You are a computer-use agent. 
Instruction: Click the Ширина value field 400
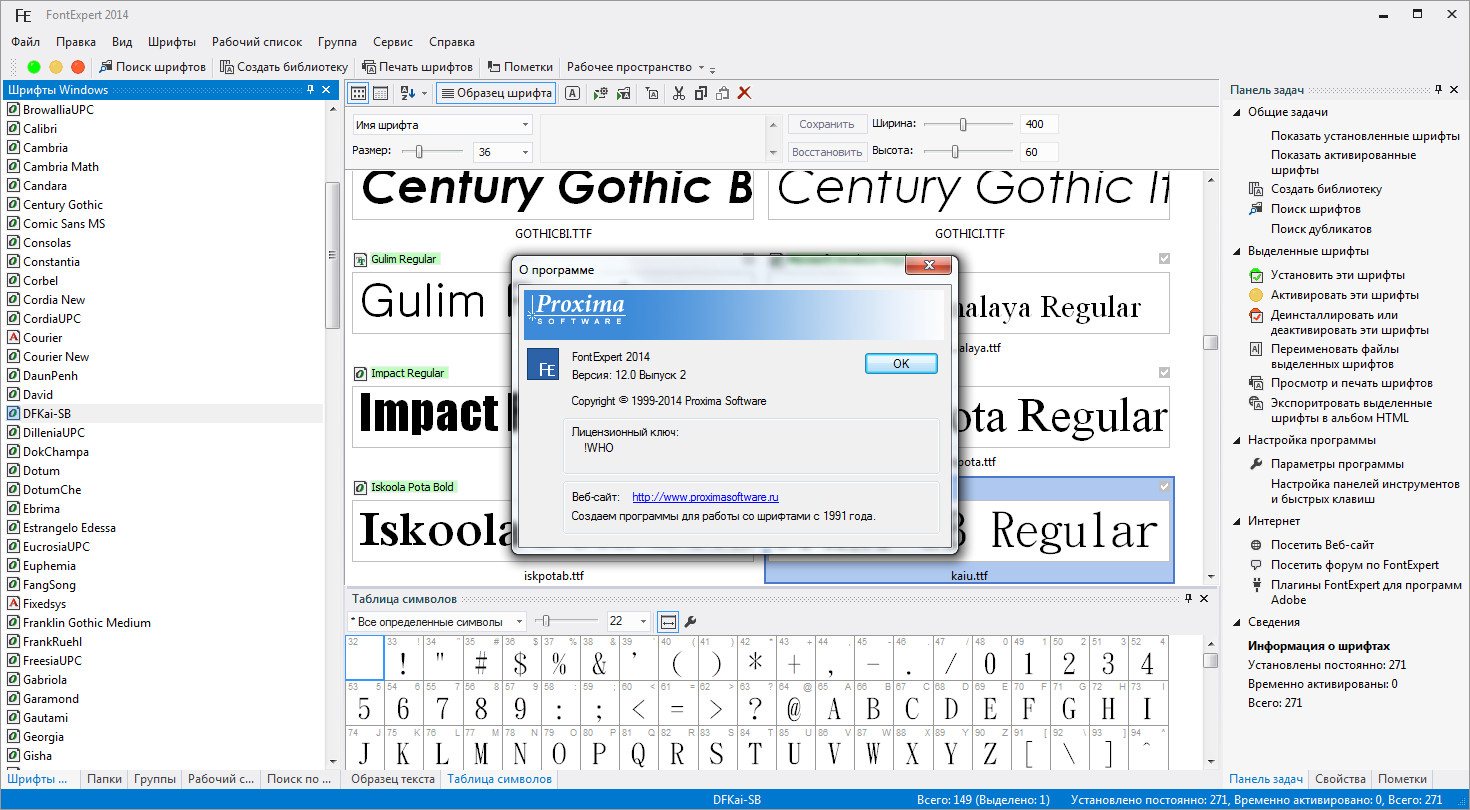1039,124
